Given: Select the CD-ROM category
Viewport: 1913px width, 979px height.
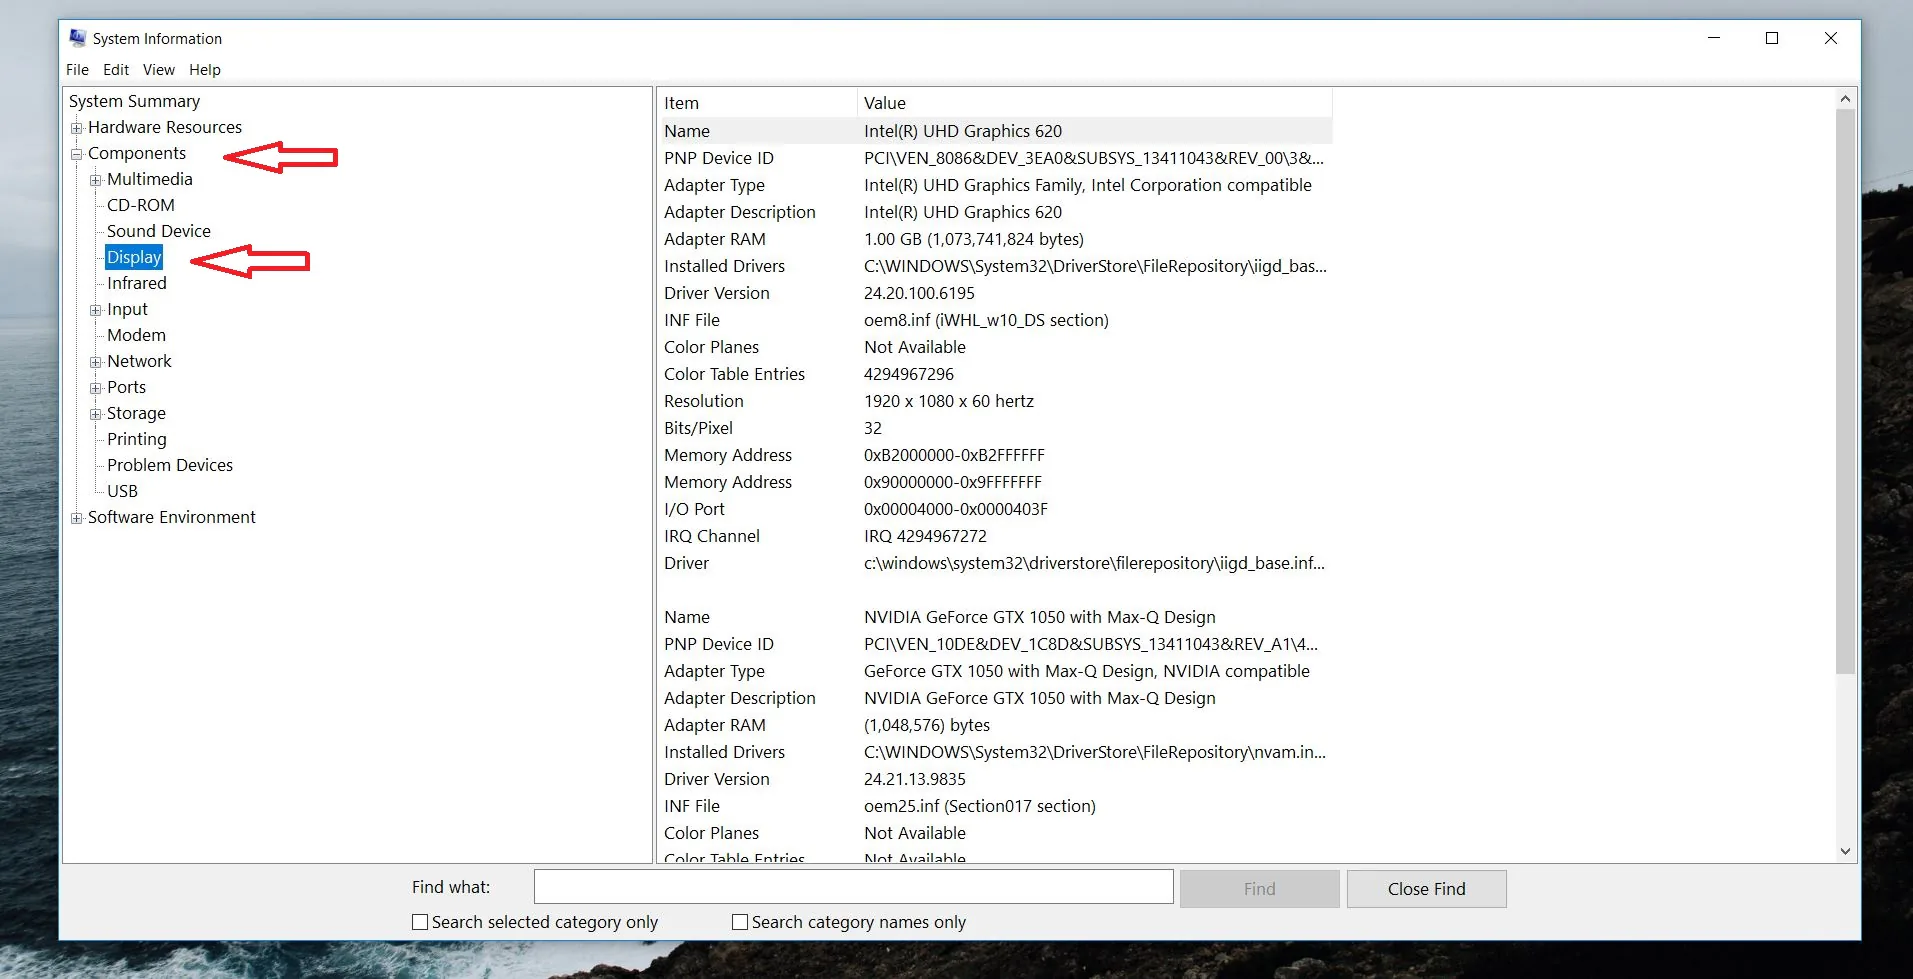Looking at the screenshot, I should pyautogui.click(x=141, y=205).
